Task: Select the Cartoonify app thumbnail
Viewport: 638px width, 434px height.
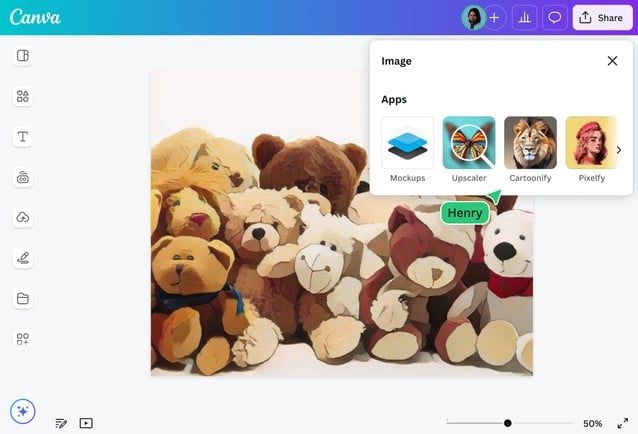Action: pyautogui.click(x=530, y=143)
